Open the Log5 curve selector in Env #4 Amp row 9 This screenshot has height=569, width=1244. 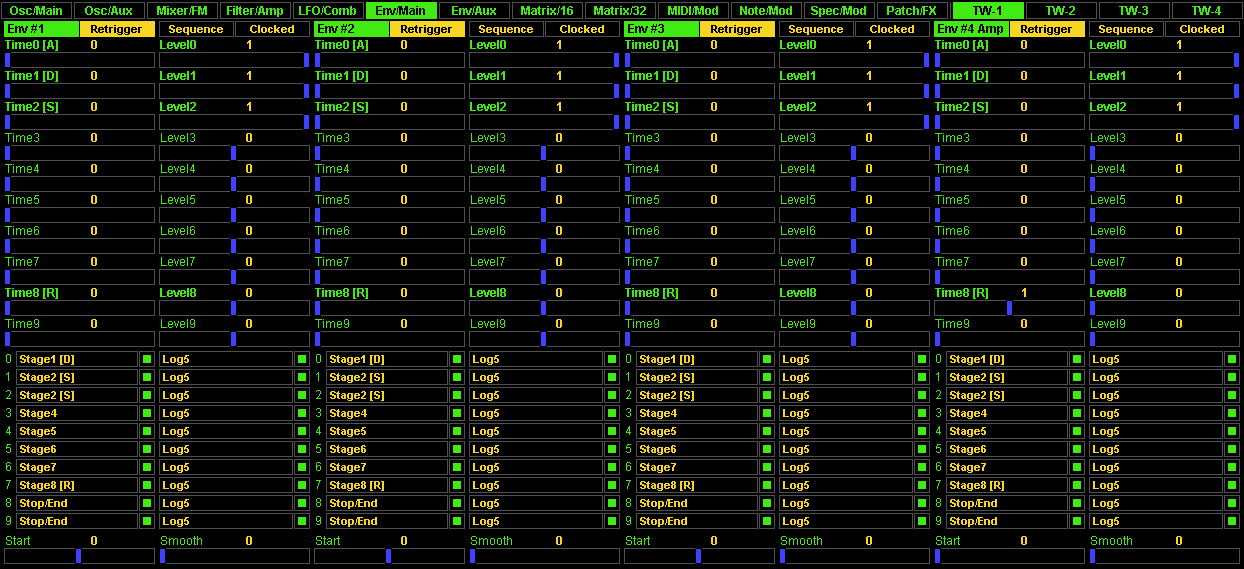(1155, 521)
